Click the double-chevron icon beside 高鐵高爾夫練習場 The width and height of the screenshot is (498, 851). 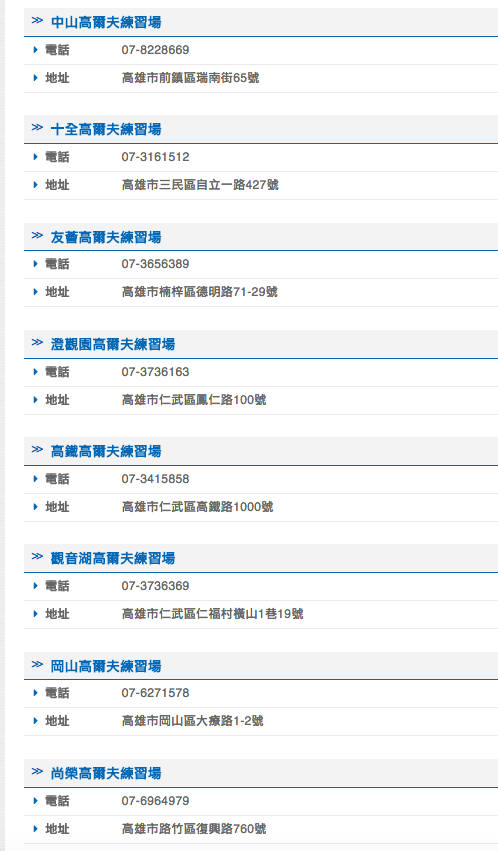tap(37, 449)
